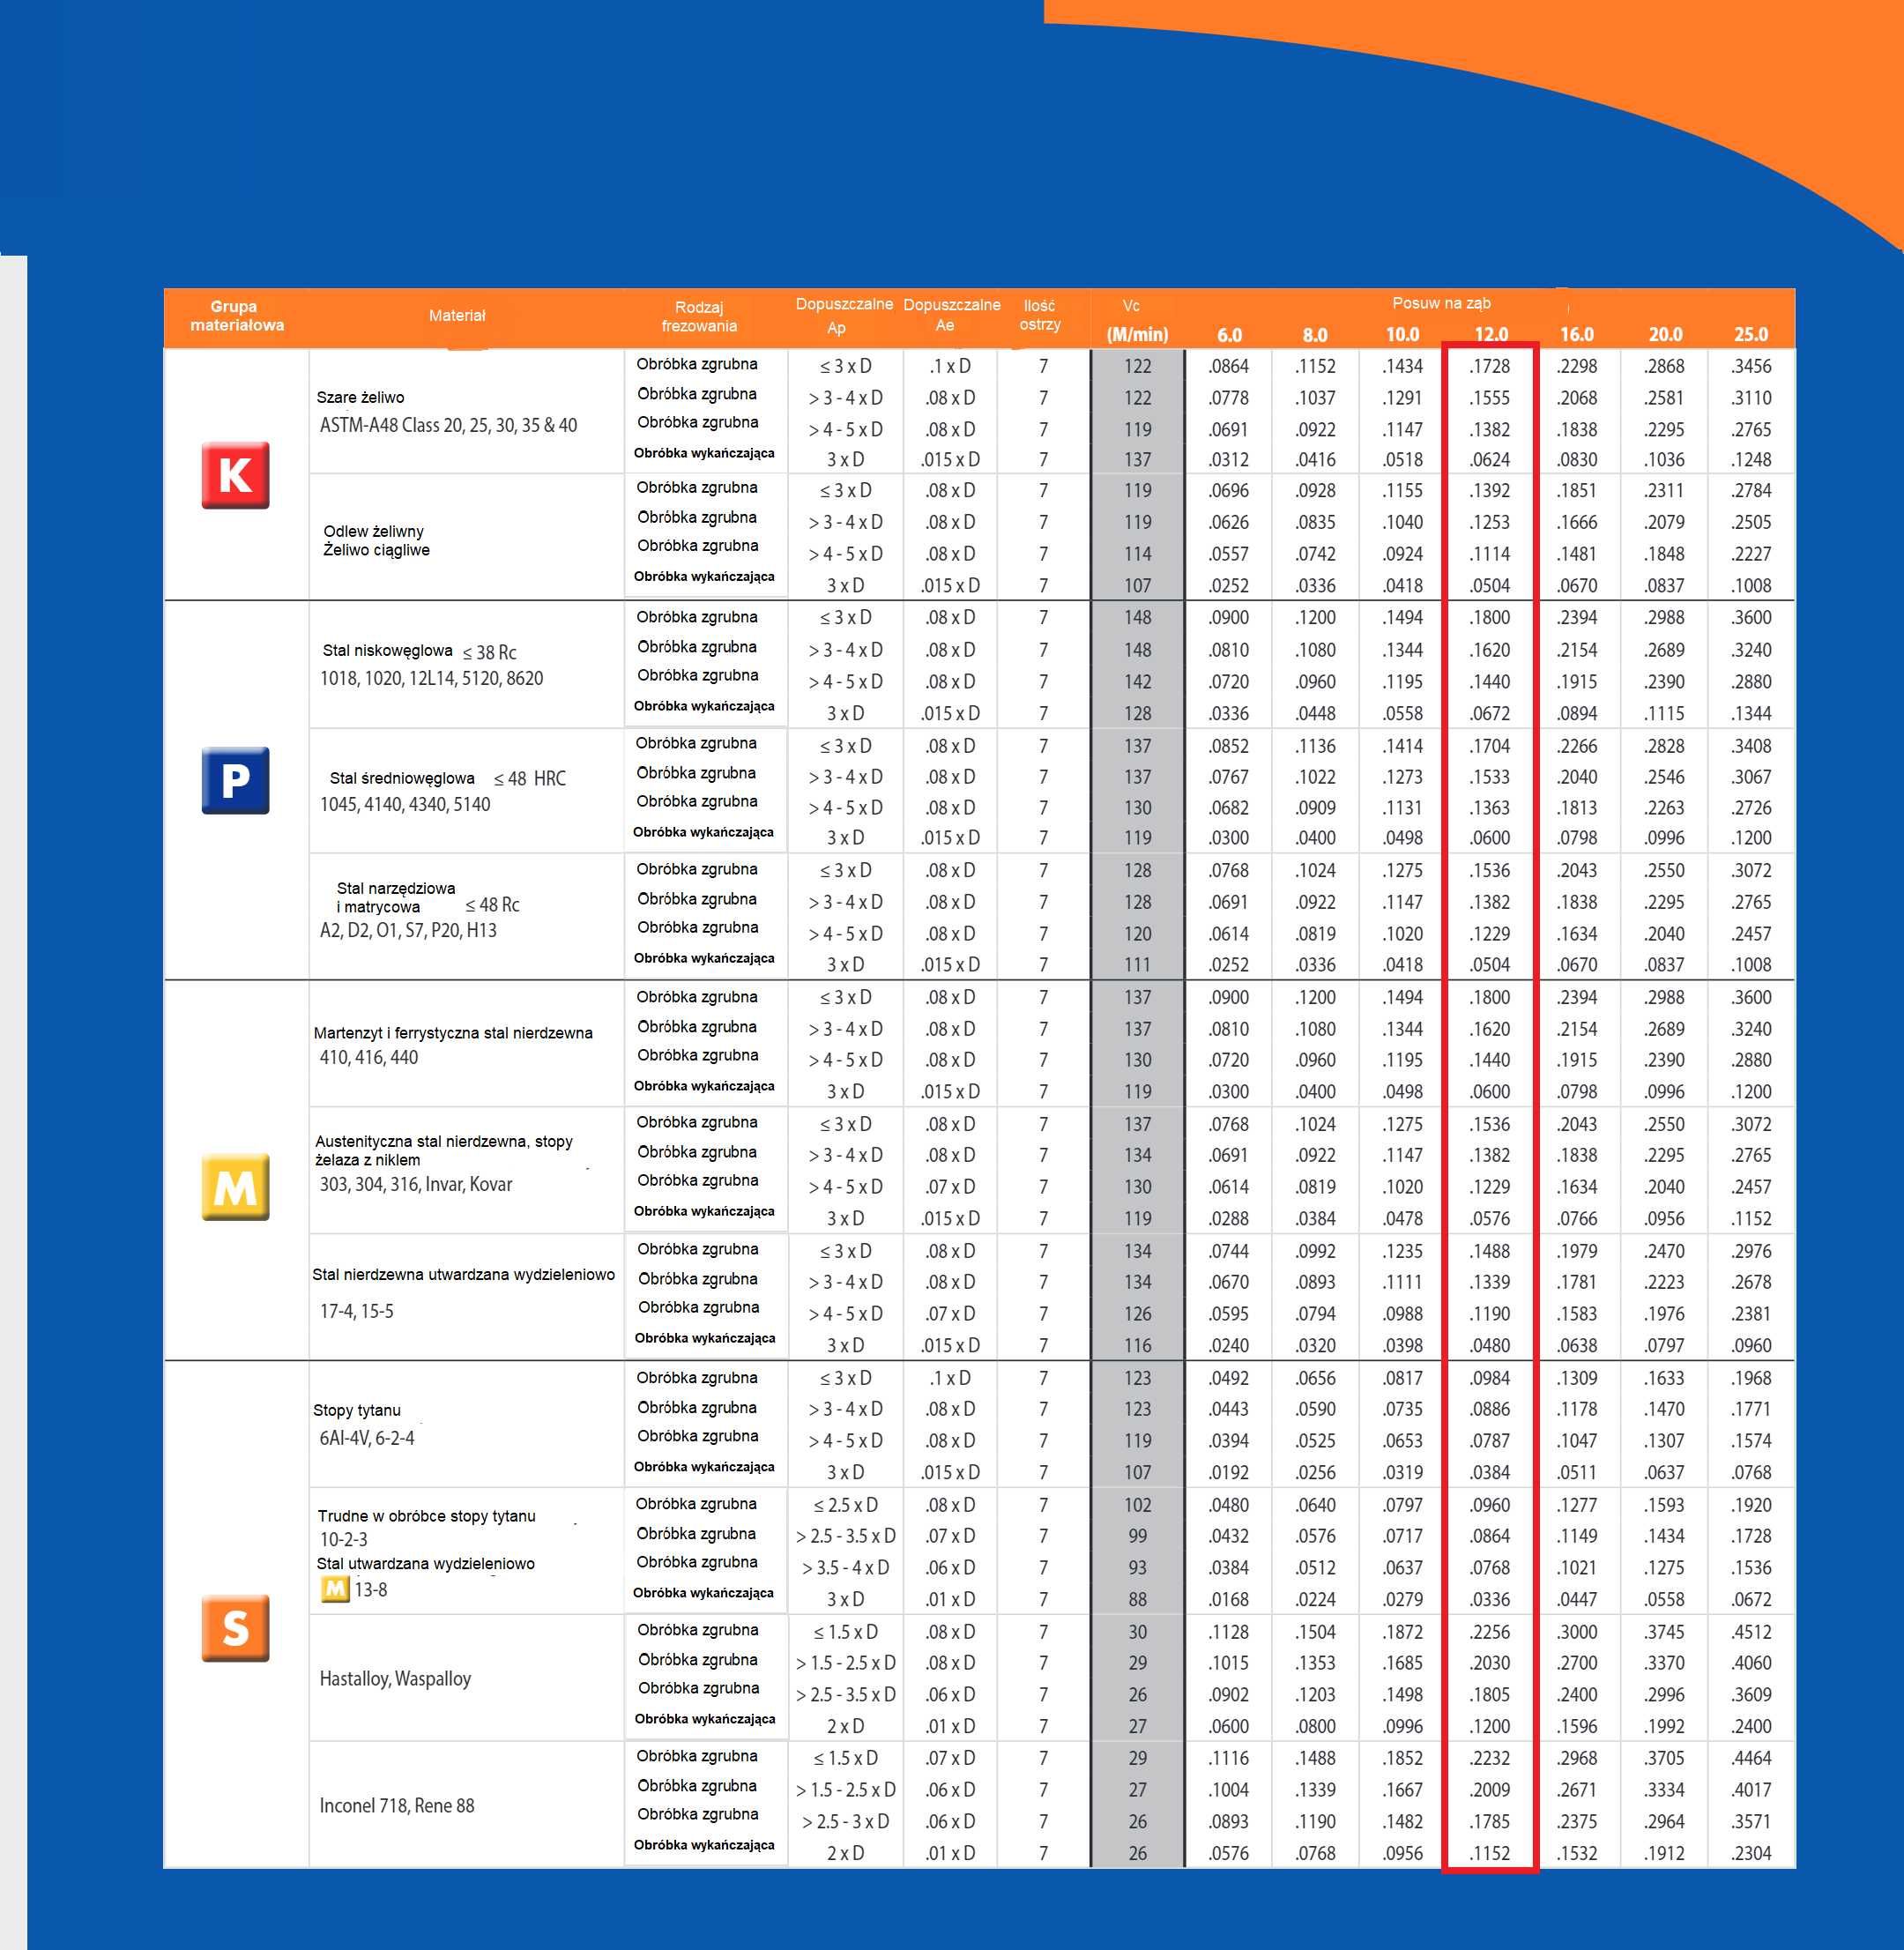Click the '> 2.5 - 3 x D' Ap cell
The image size is (1904, 1950).
(845, 1822)
